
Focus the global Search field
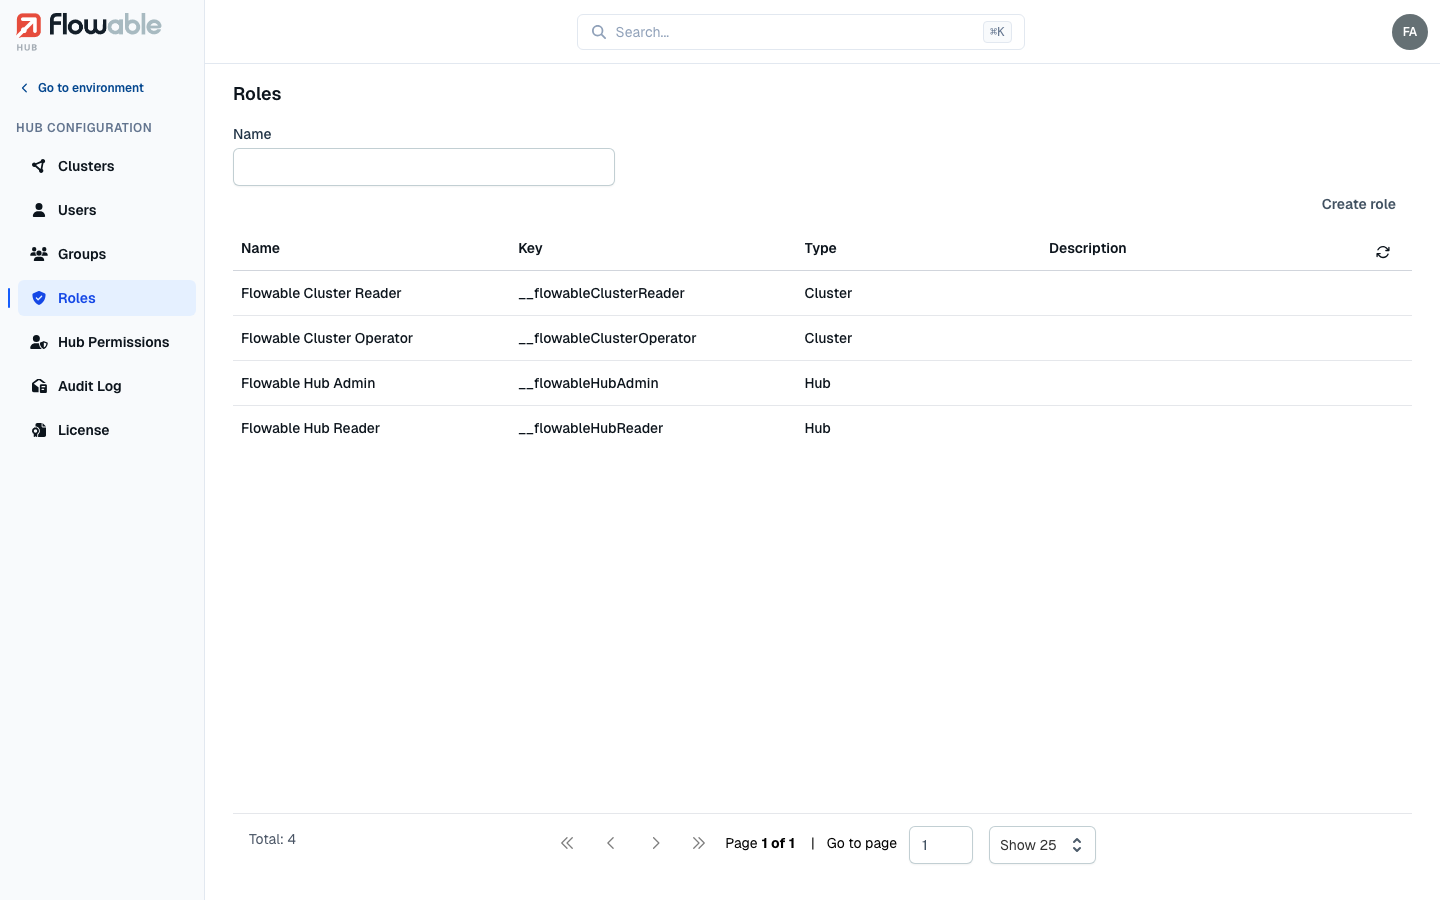tap(801, 32)
